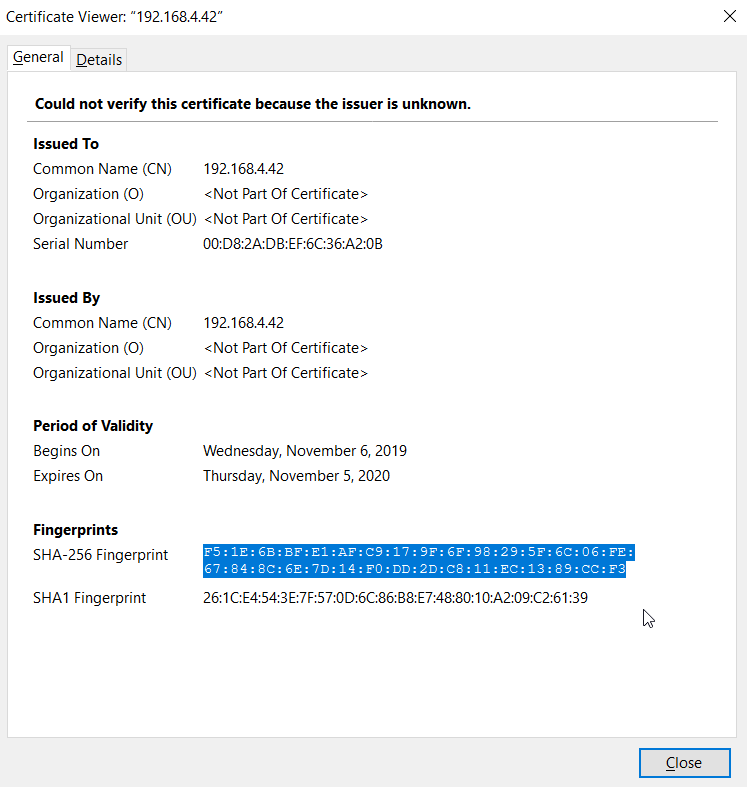Click the SHA1 fingerprint hex value
The image size is (747, 787).
(395, 598)
